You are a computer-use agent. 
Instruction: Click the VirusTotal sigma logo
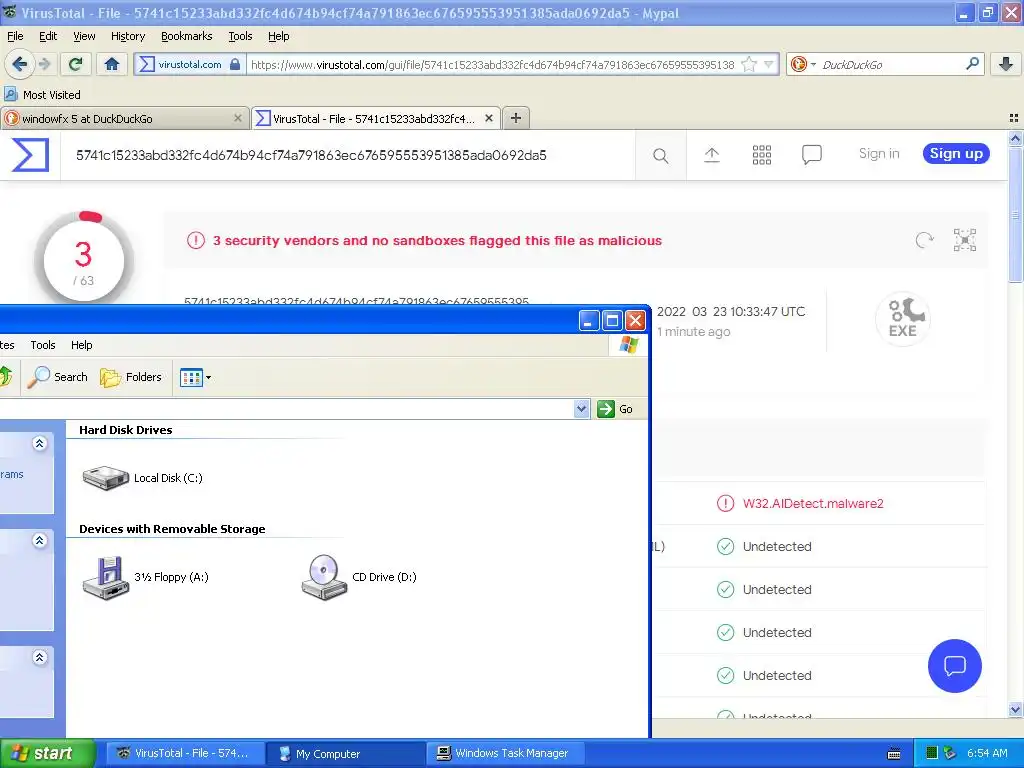click(x=30, y=155)
